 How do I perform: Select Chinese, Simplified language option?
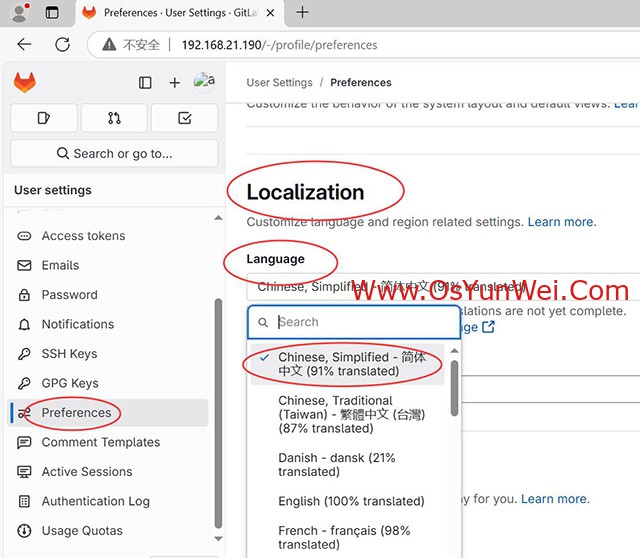click(x=347, y=364)
